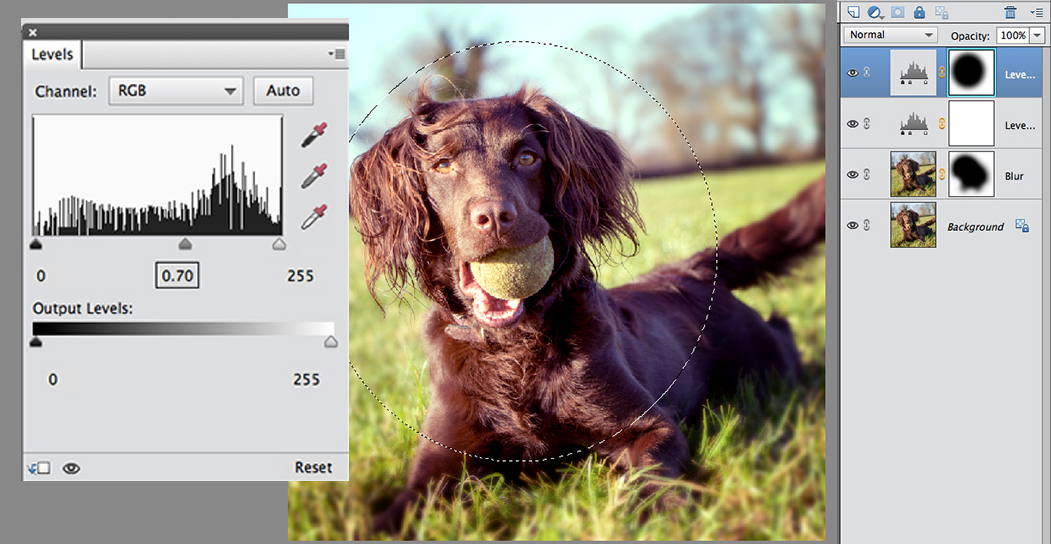
Task: Click the link toggle beside Blur layer eye
Action: pyautogui.click(x=867, y=174)
